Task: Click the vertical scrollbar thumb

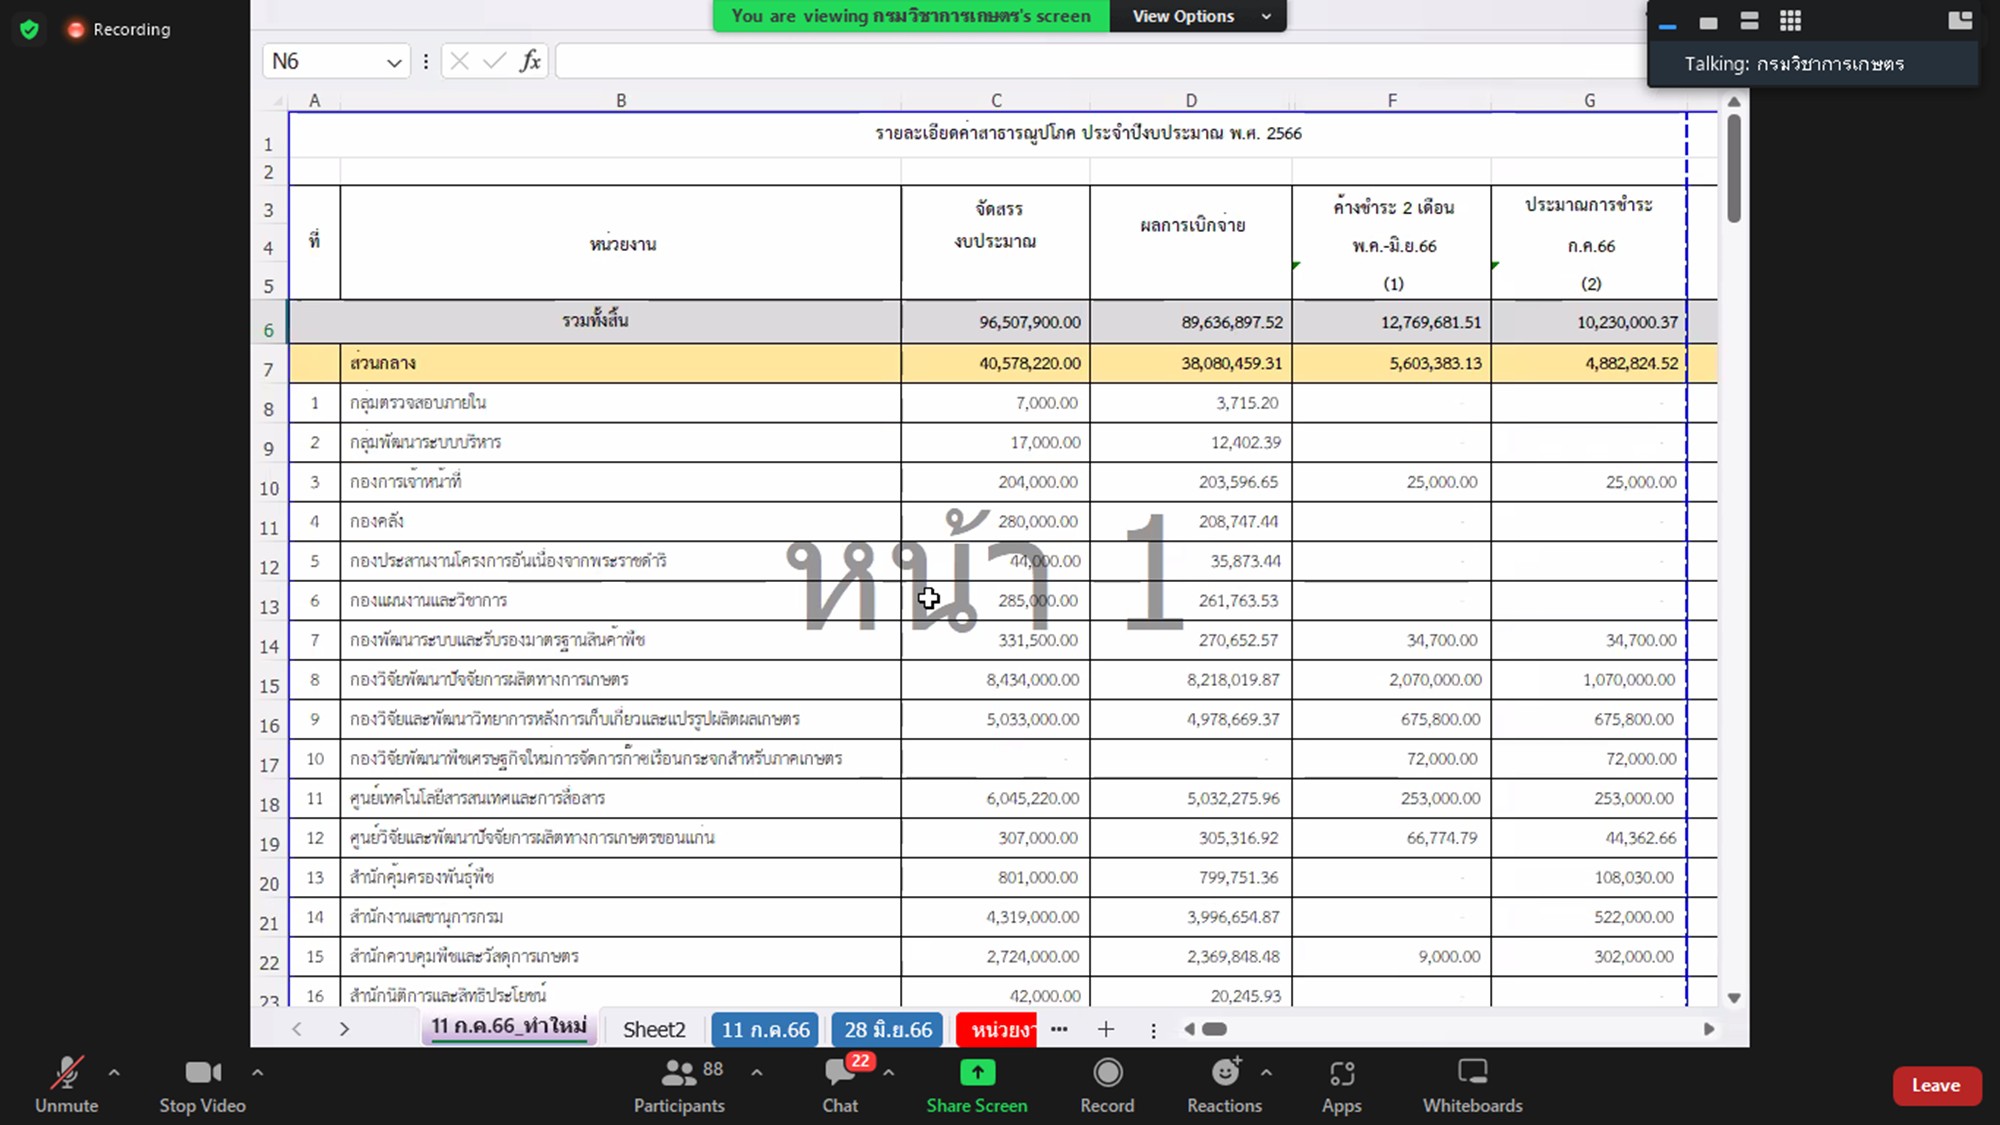Action: pos(1734,168)
